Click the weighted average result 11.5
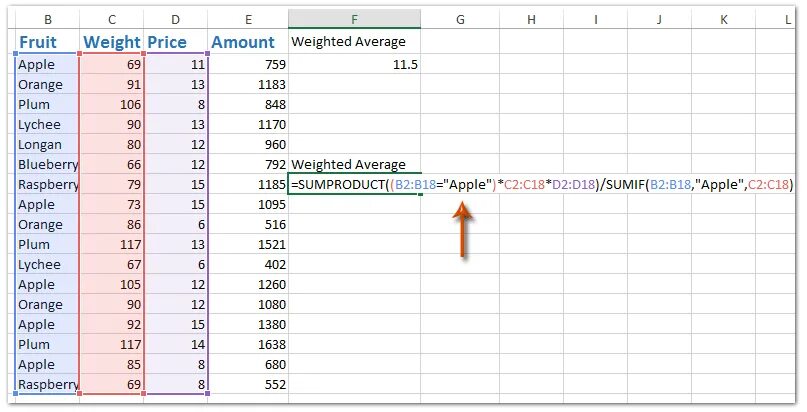Image resolution: width=807 pixels, height=412 pixels. tap(354, 65)
